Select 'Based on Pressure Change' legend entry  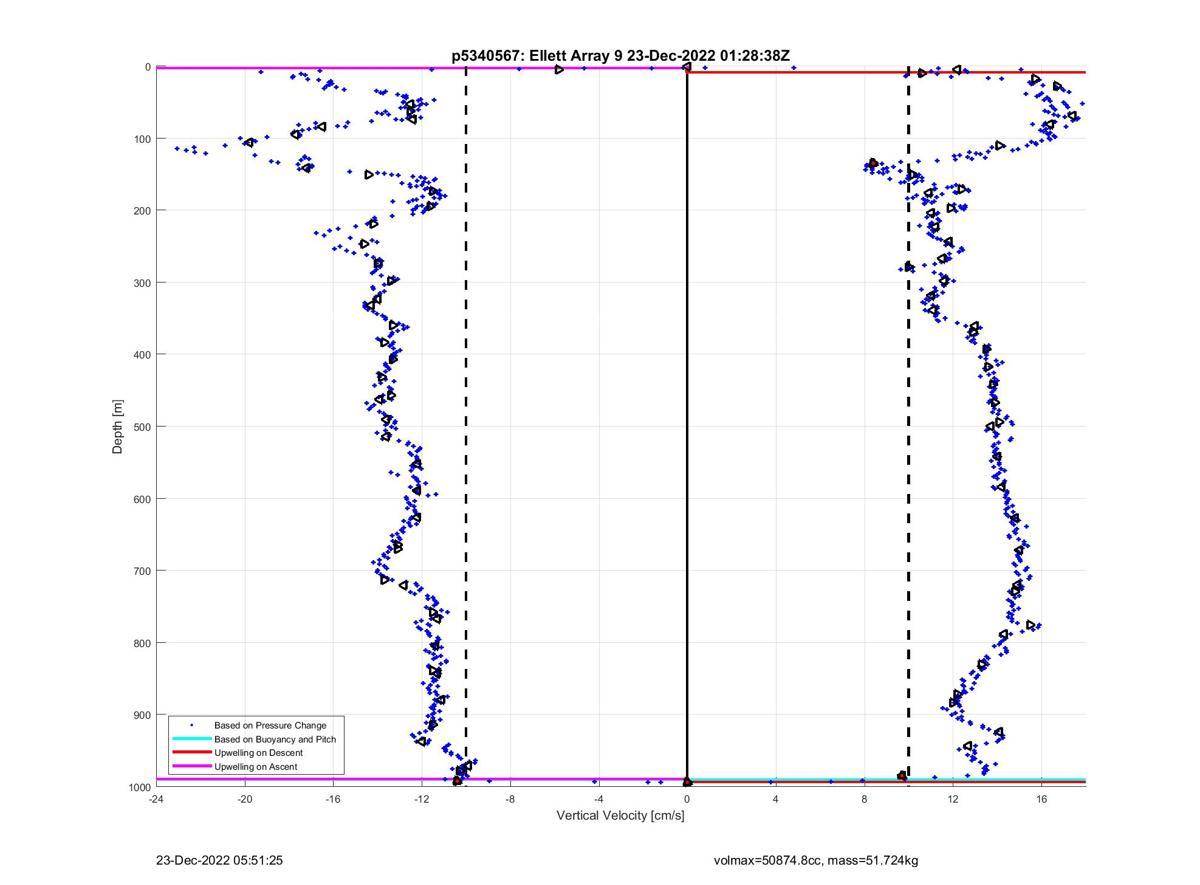click(x=270, y=725)
